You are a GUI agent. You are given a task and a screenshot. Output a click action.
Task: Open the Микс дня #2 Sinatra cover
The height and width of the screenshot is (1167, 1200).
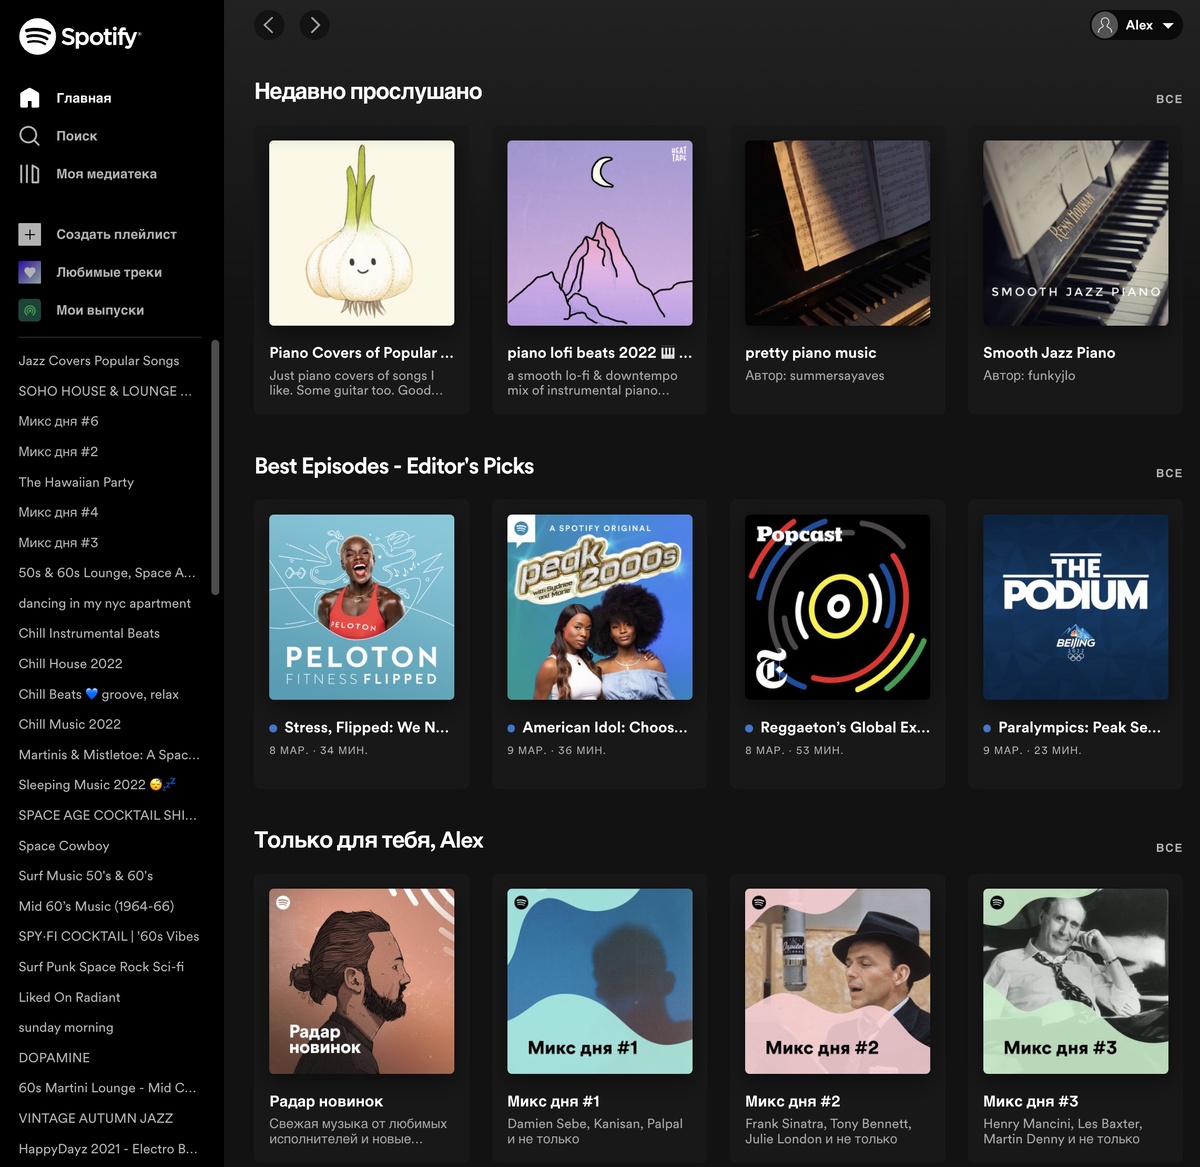click(x=838, y=981)
